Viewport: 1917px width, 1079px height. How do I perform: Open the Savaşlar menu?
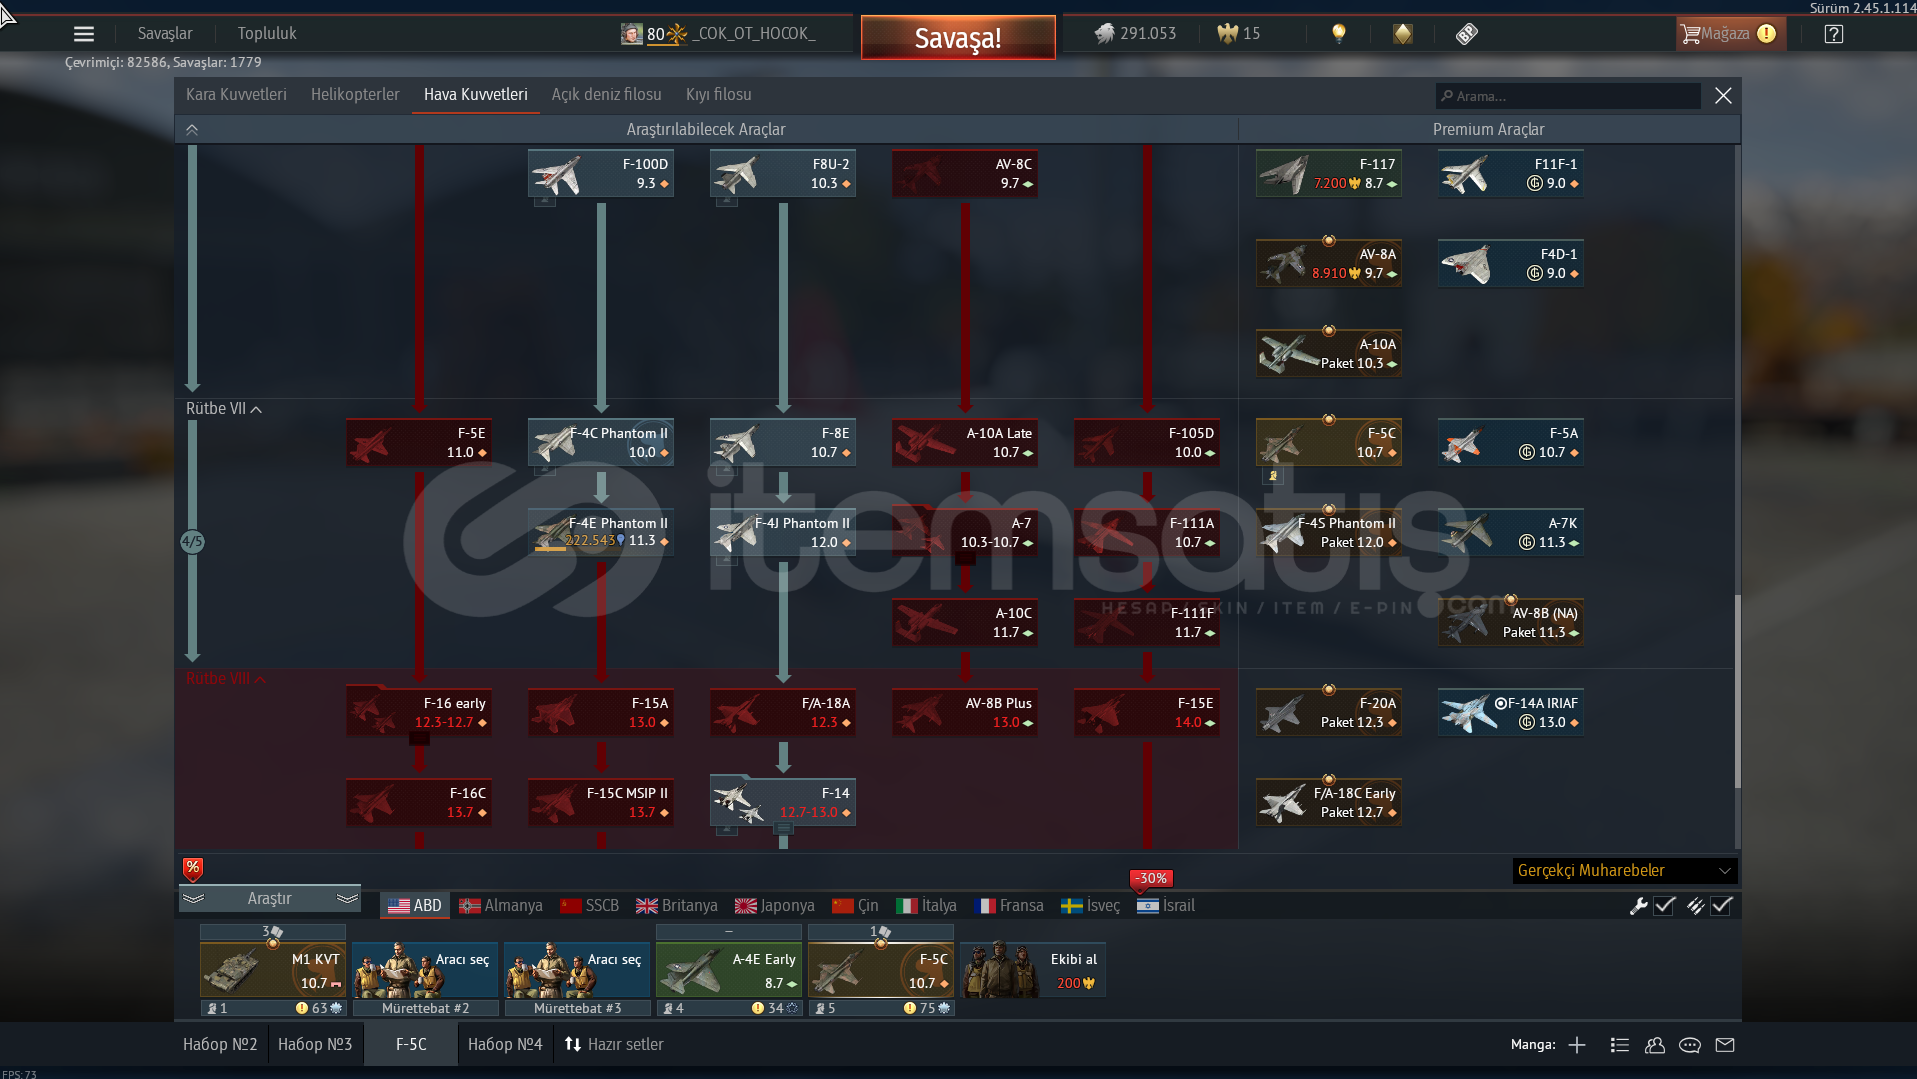165,34
